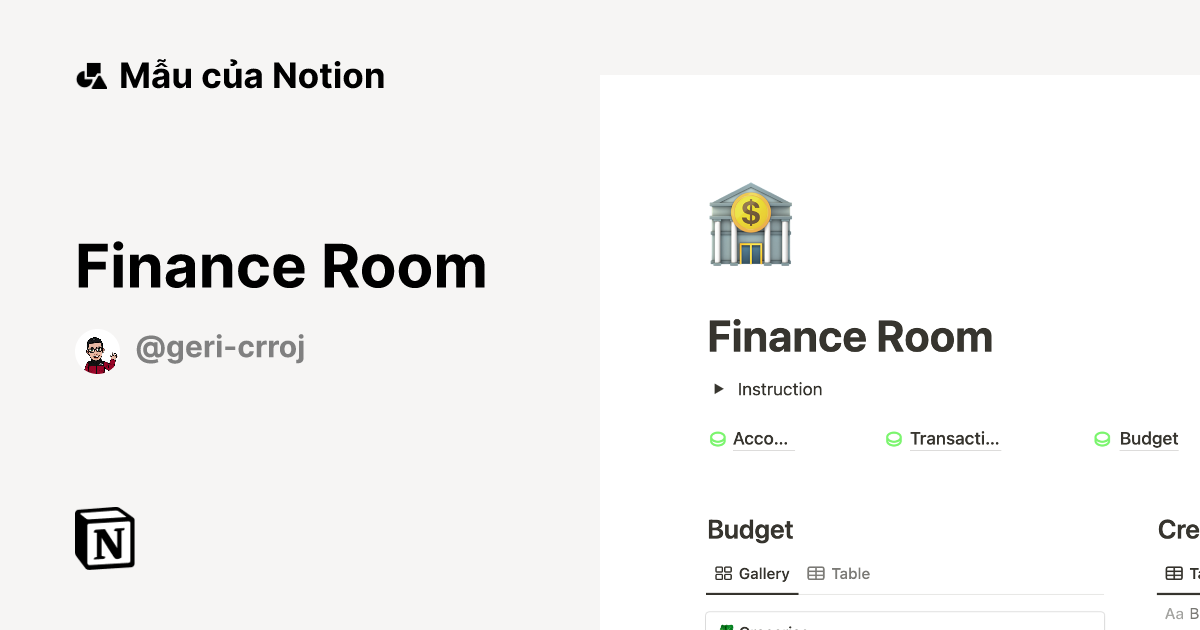Click the bank building page icon

point(750,223)
